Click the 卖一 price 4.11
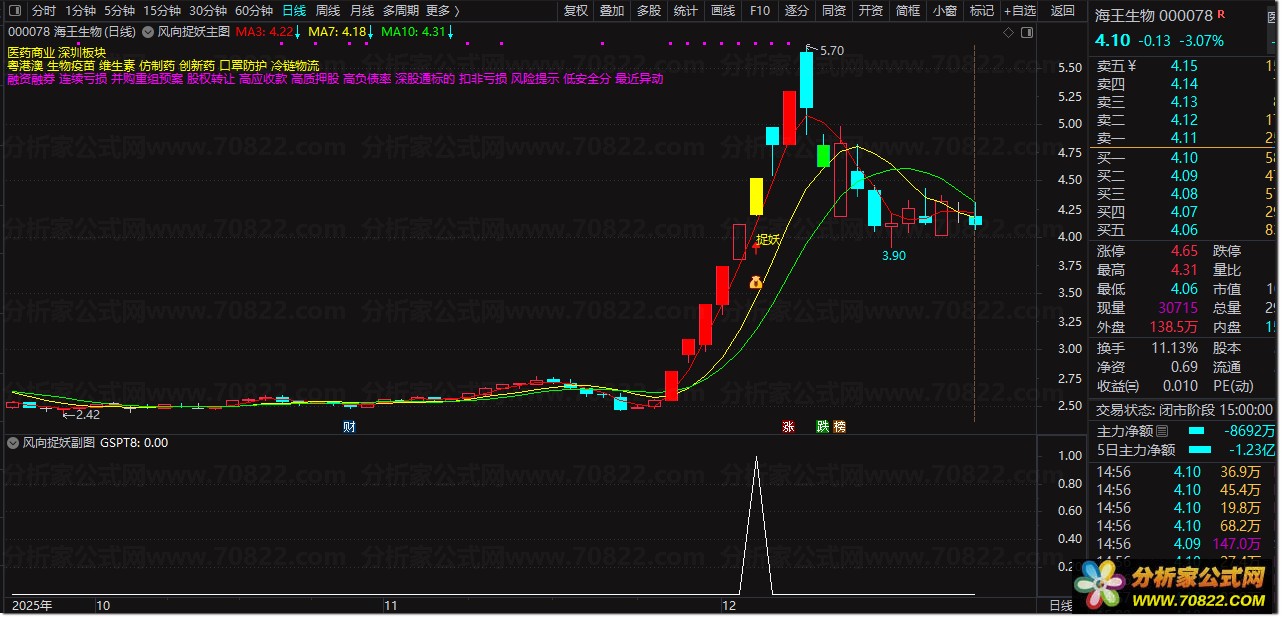 (1183, 138)
